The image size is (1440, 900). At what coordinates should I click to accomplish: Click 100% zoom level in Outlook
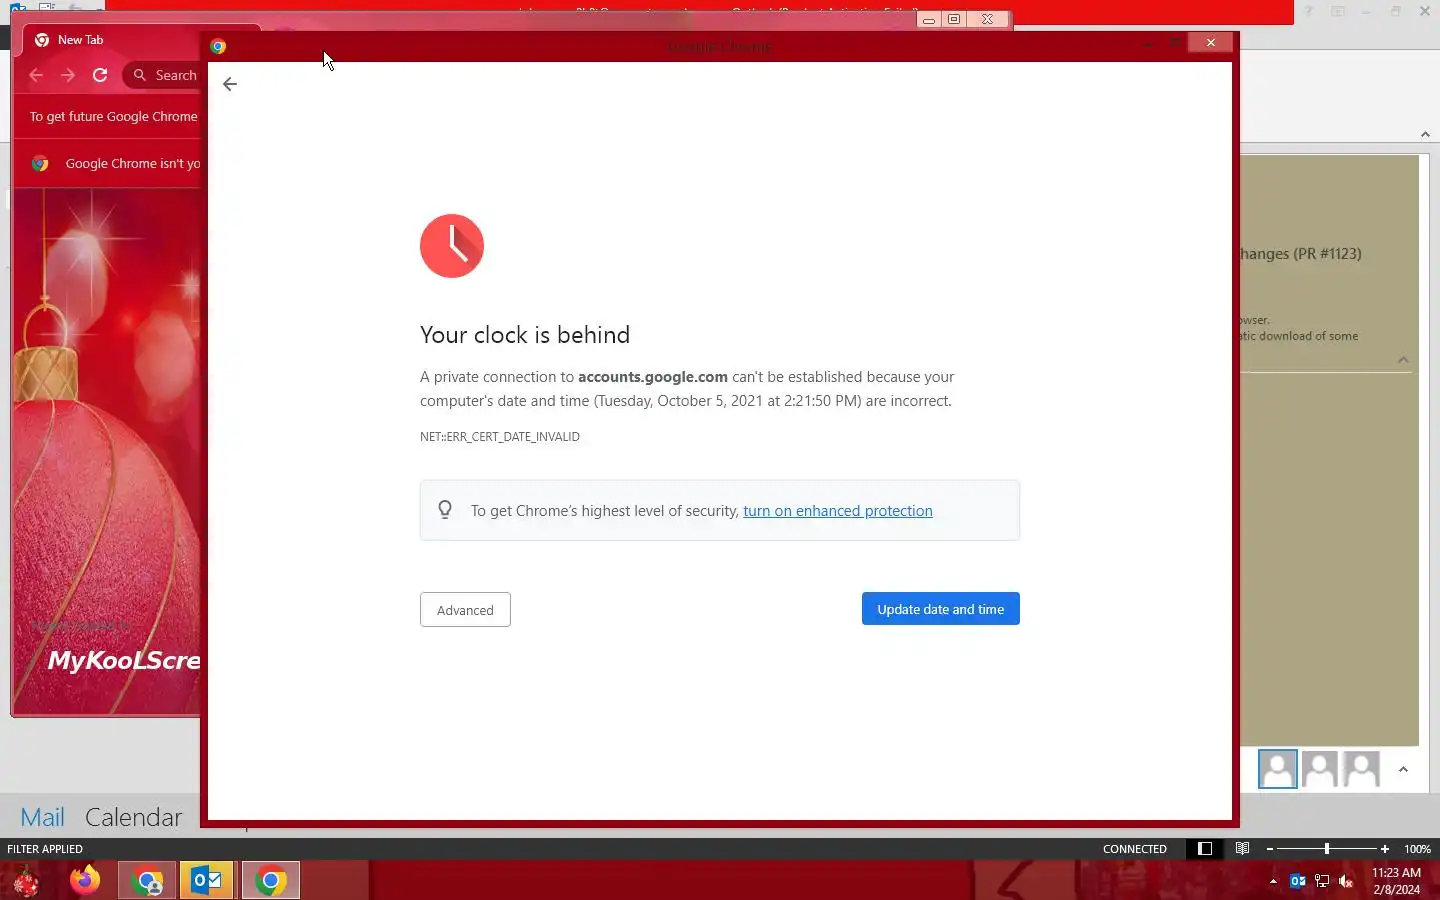coord(1417,849)
